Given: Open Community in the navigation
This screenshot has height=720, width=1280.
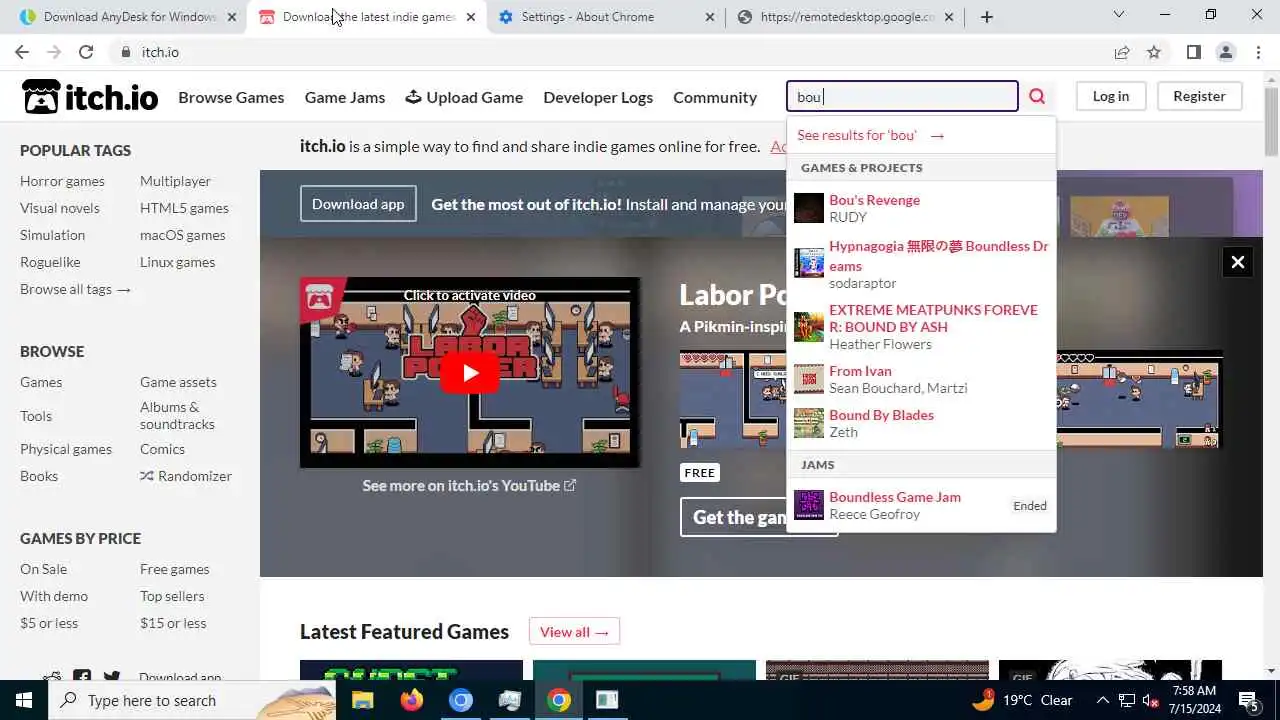Looking at the screenshot, I should coord(715,97).
